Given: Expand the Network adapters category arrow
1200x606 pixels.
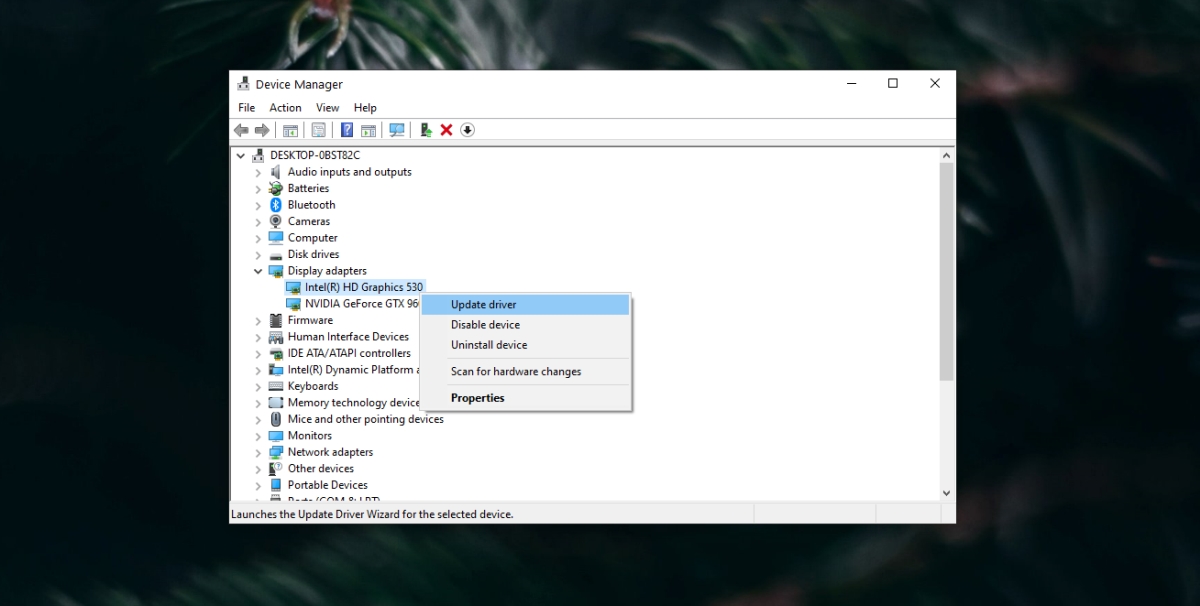Looking at the screenshot, I should pyautogui.click(x=258, y=452).
